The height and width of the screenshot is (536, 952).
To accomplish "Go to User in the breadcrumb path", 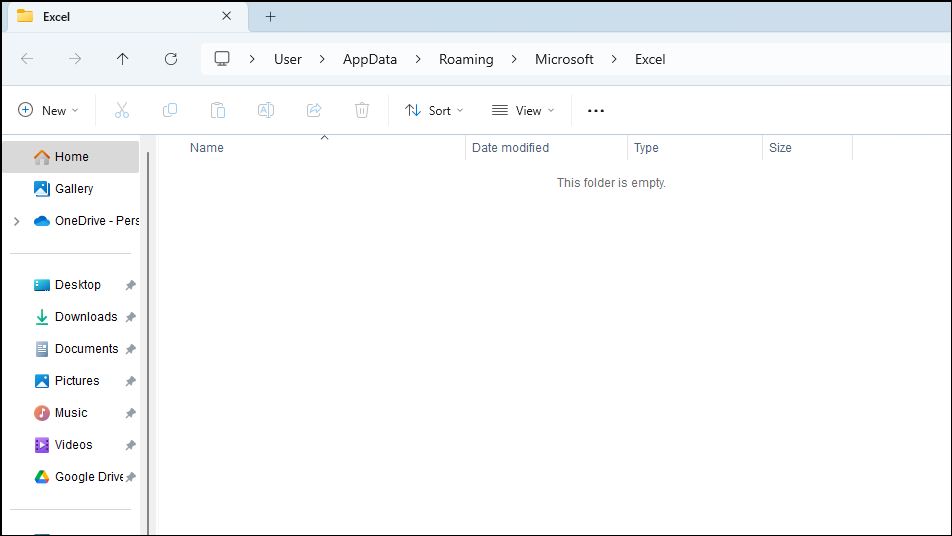I will click(x=288, y=59).
